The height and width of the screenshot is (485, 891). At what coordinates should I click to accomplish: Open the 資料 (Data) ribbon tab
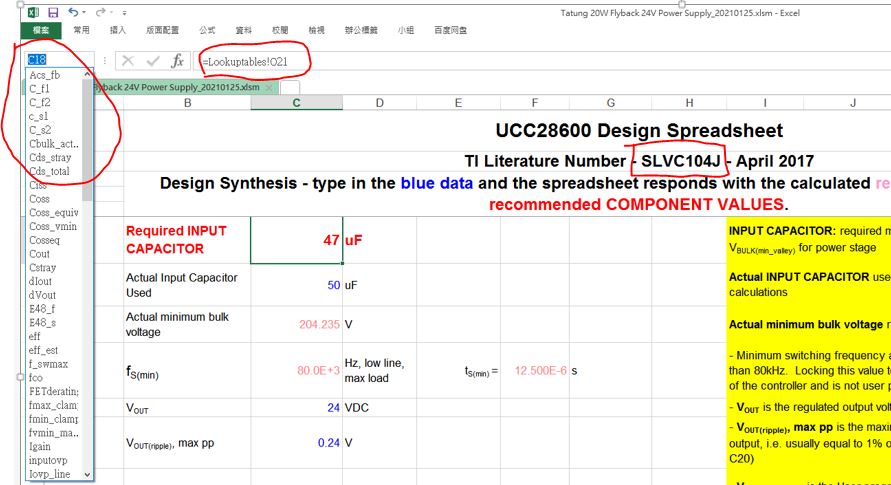click(244, 30)
